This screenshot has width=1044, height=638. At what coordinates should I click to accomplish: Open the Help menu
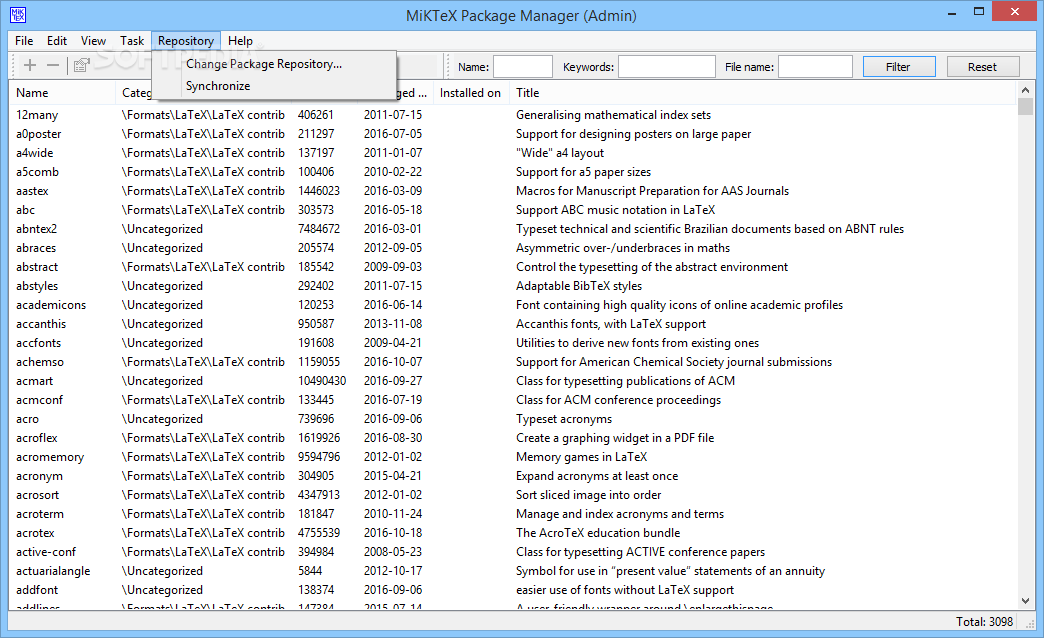pyautogui.click(x=240, y=41)
